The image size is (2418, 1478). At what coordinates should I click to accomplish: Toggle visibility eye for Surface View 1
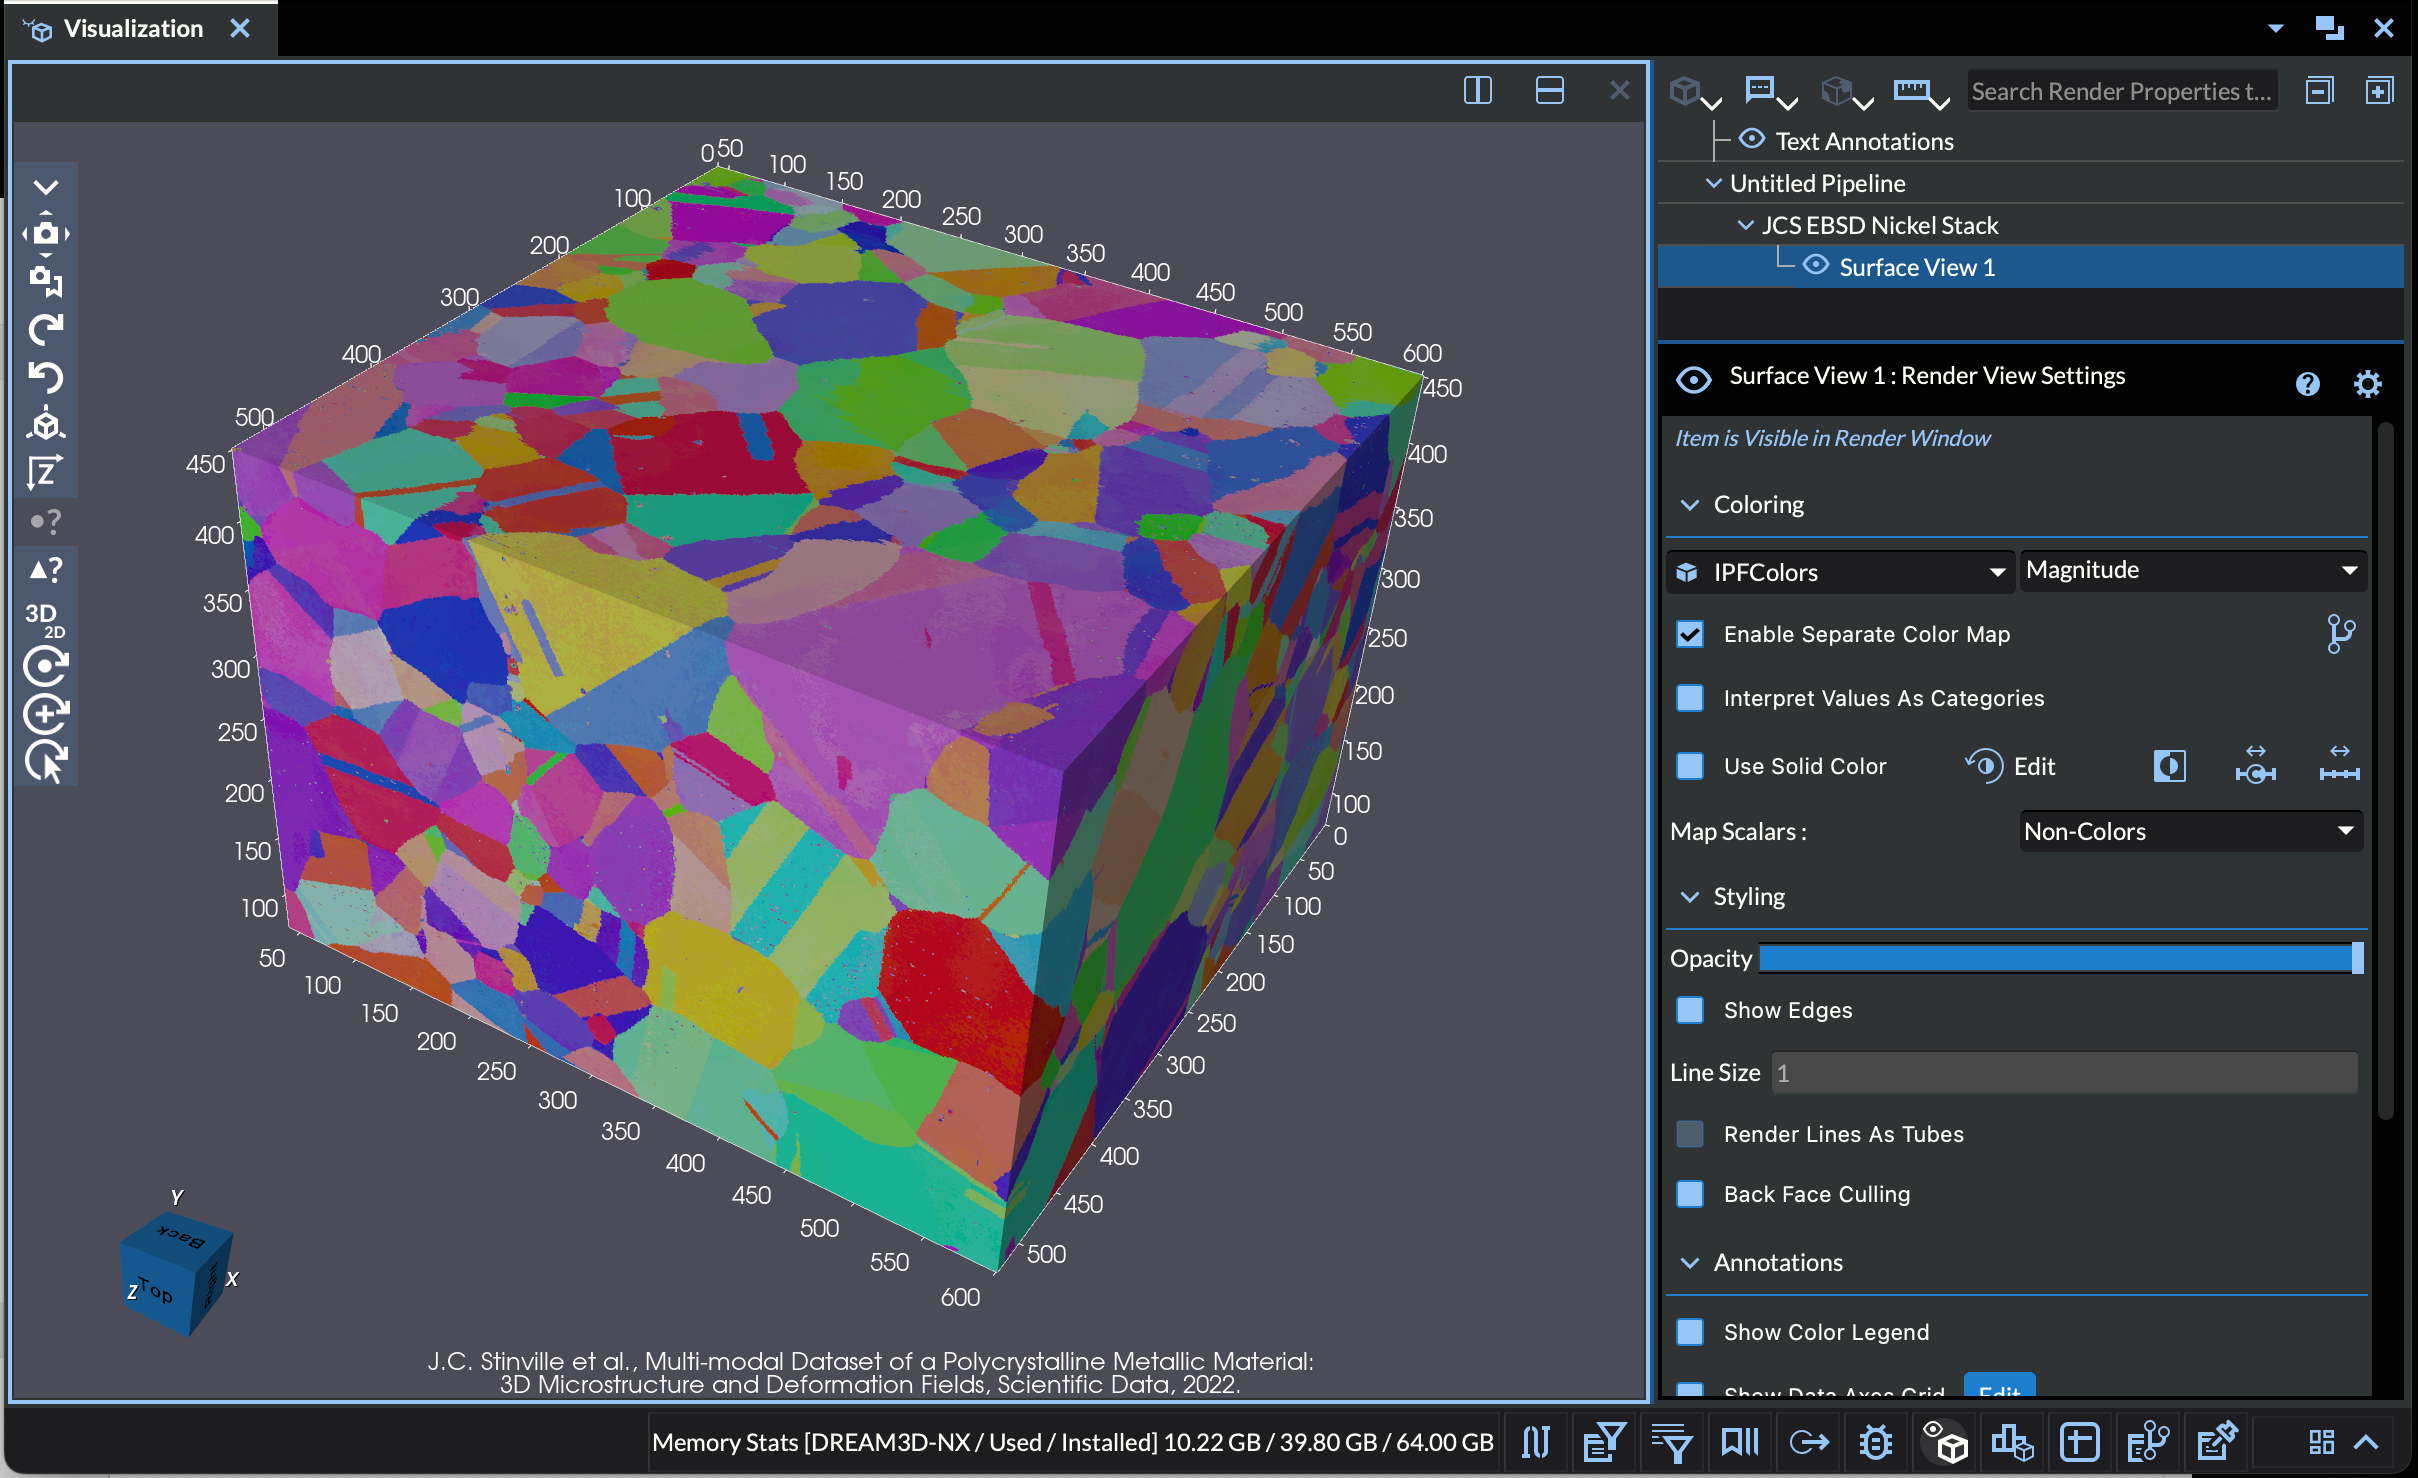pyautogui.click(x=1815, y=266)
